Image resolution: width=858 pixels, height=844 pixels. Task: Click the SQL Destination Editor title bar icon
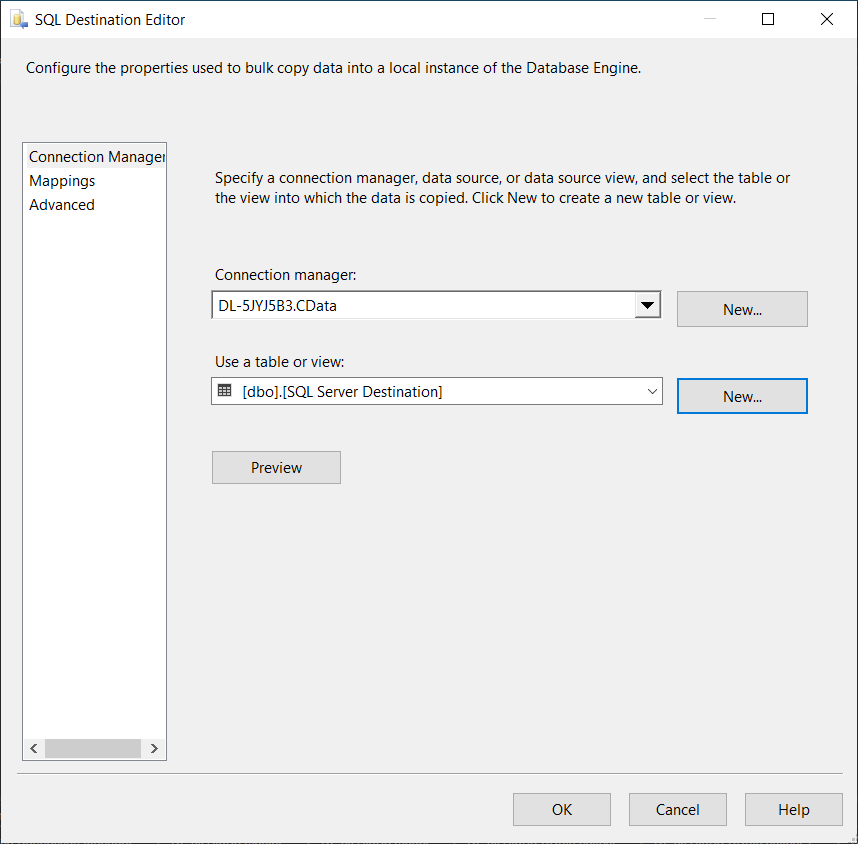tap(18, 19)
